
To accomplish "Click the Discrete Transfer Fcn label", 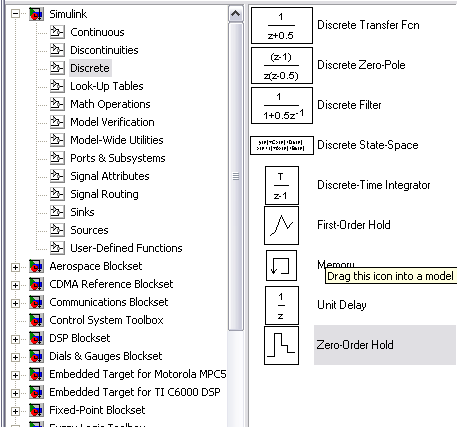I will (368, 25).
